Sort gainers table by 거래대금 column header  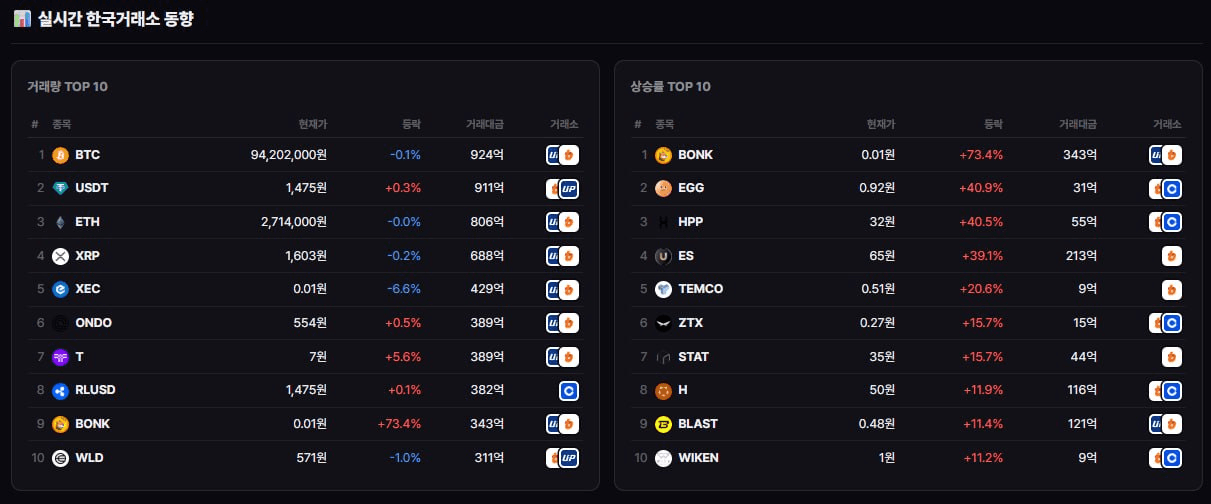[1078, 124]
